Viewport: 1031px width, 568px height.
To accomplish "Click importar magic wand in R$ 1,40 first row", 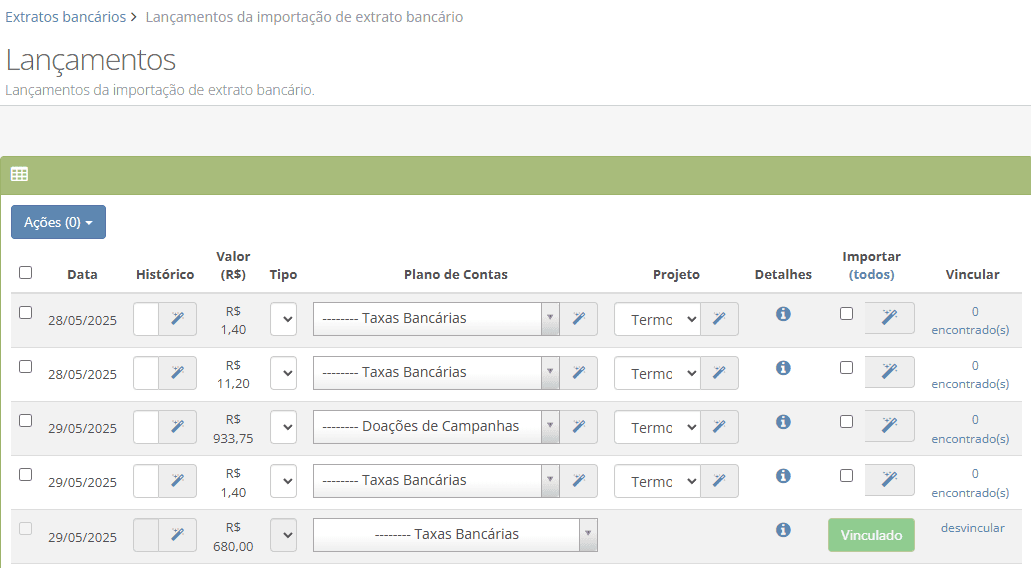I will [x=889, y=318].
